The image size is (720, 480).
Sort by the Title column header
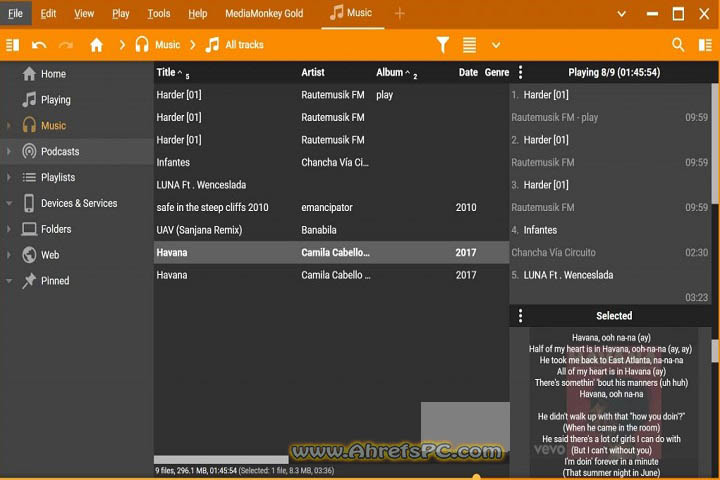pyautogui.click(x=166, y=72)
